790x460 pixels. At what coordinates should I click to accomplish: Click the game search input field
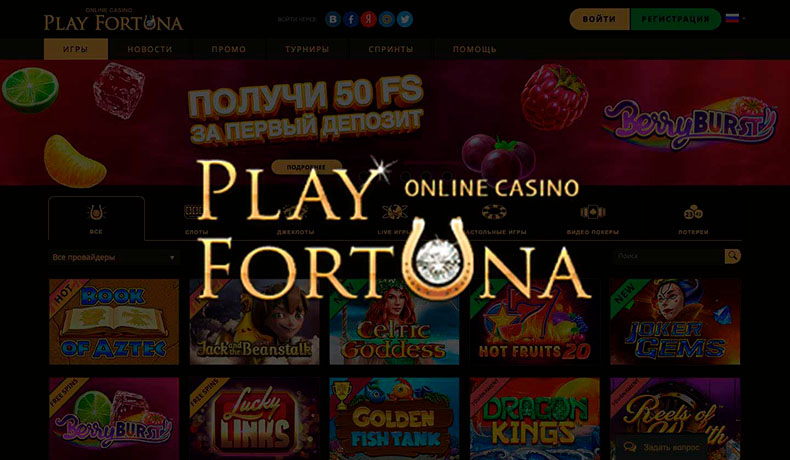pos(669,256)
